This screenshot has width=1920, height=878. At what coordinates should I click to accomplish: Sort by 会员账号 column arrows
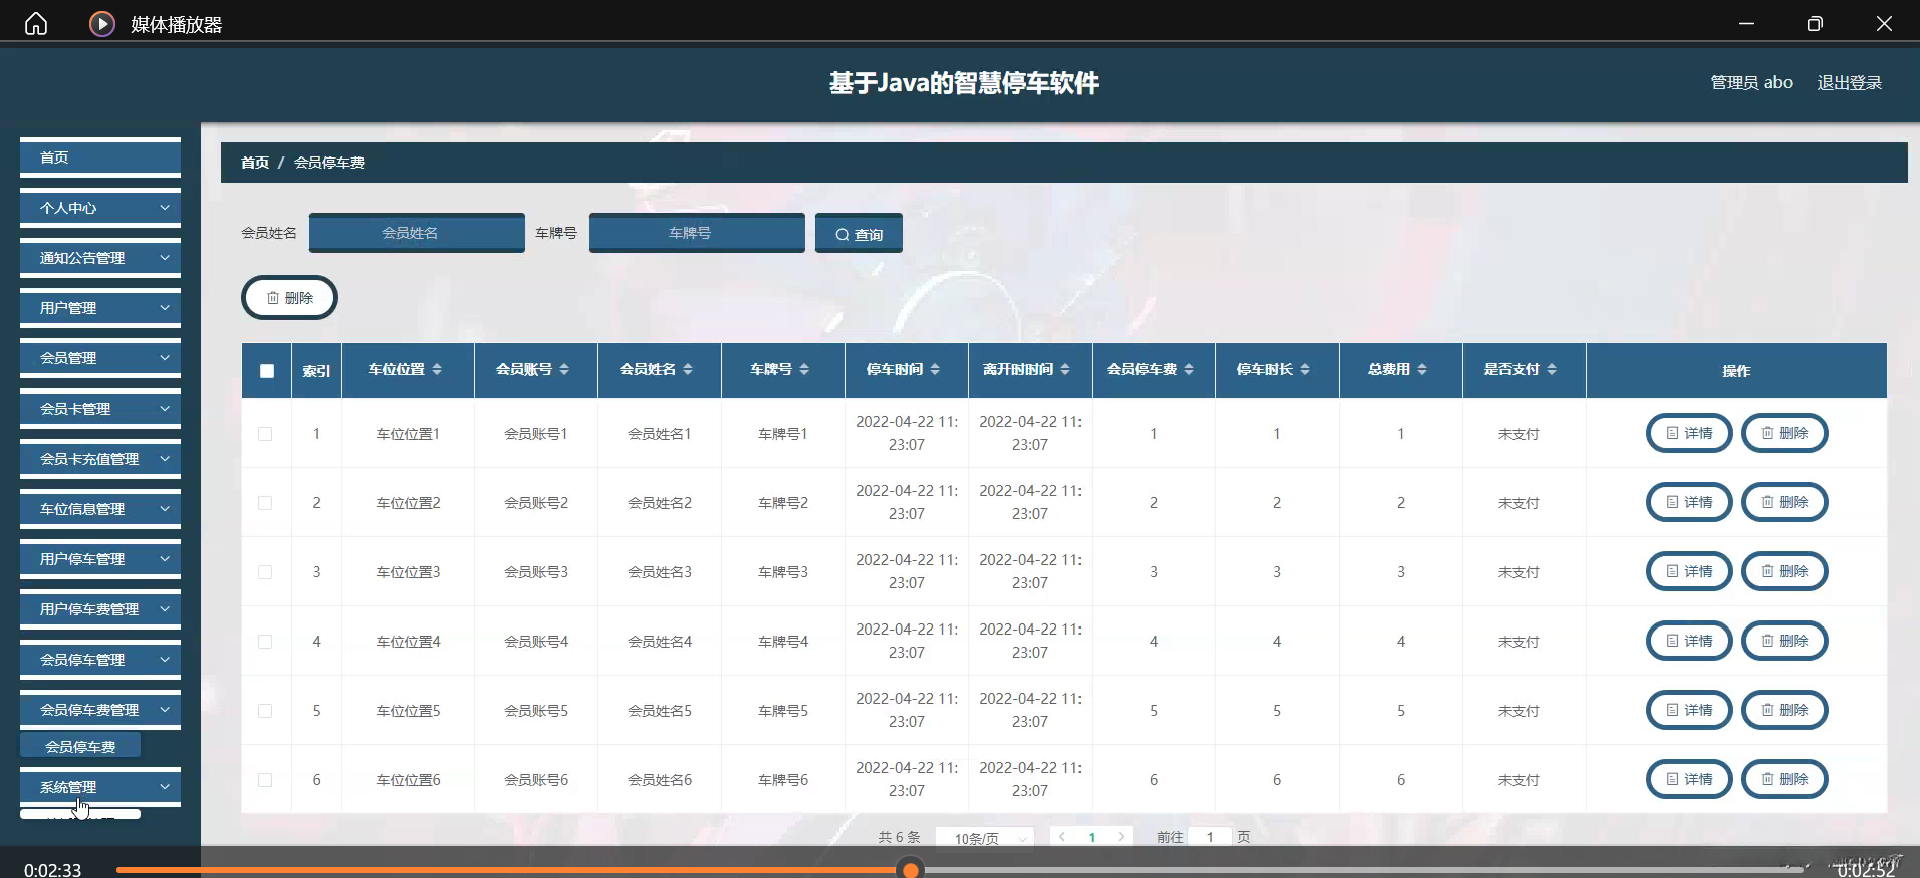pos(564,370)
